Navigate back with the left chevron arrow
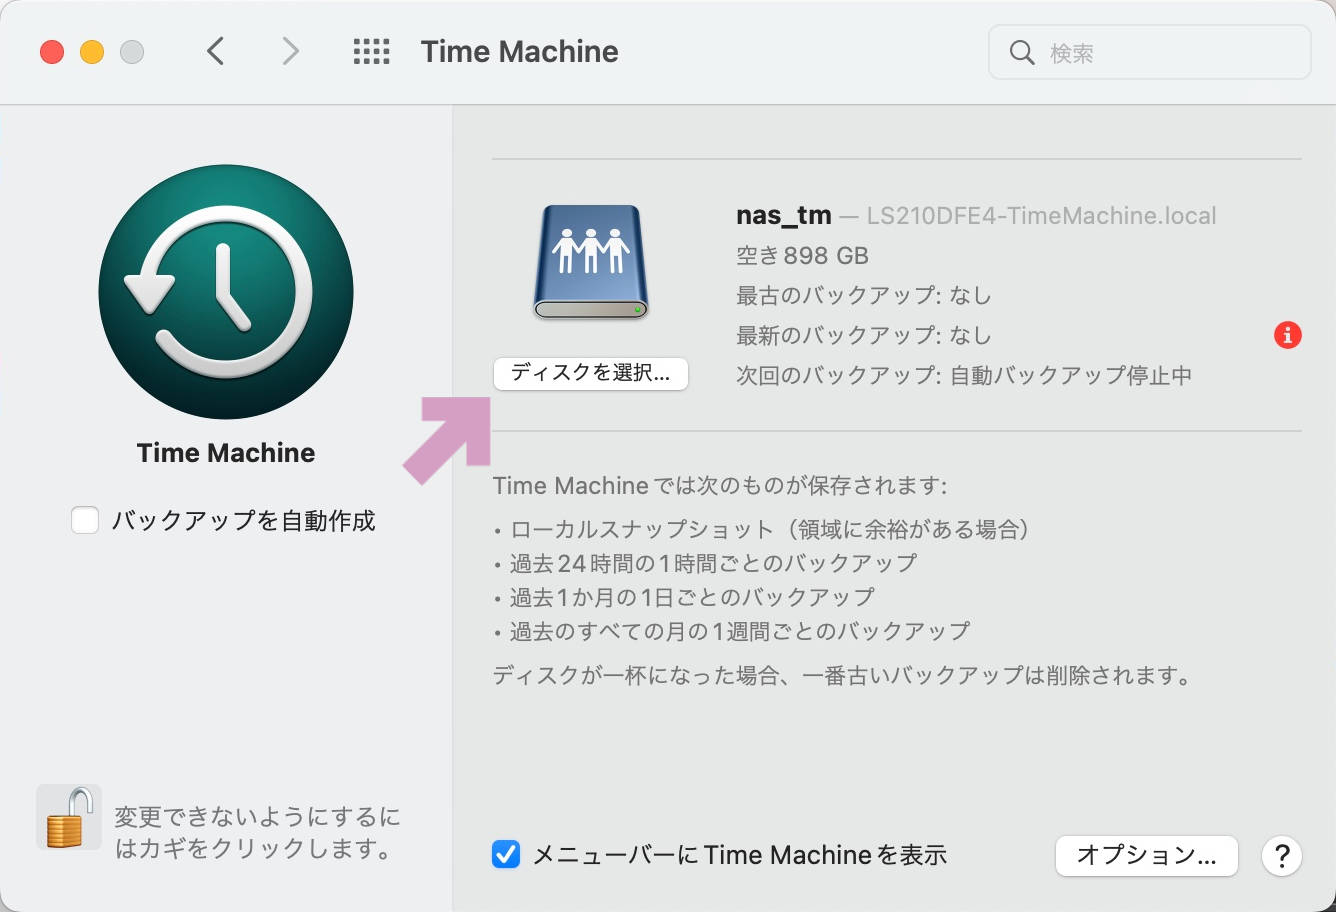 click(x=215, y=50)
